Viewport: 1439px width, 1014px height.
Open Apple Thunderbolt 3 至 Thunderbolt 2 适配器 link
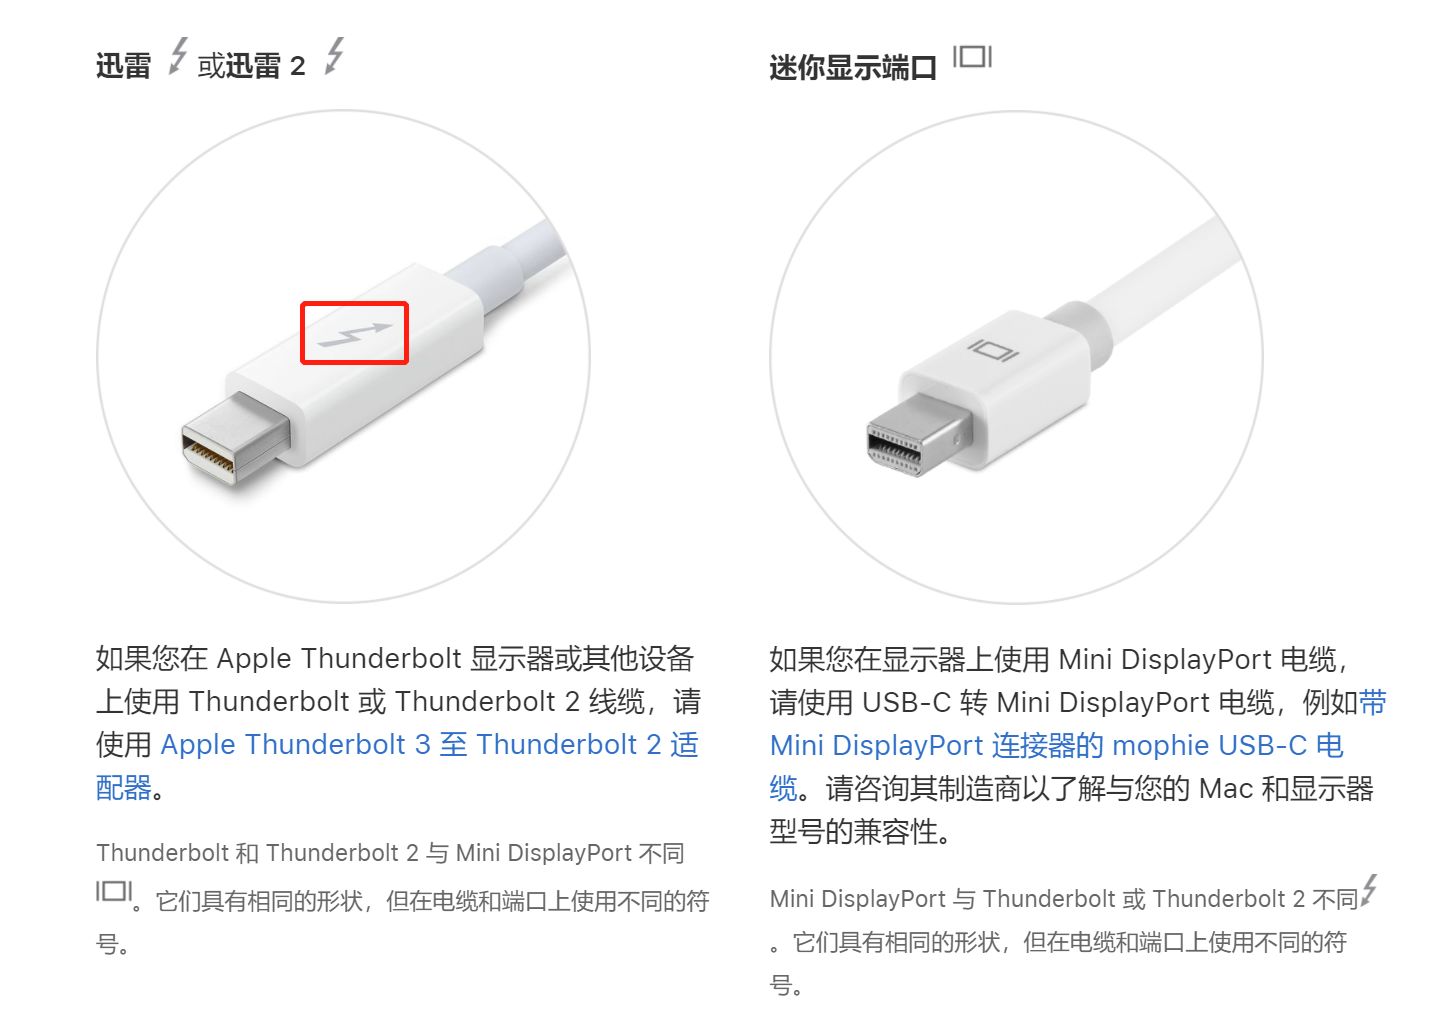click(397, 766)
